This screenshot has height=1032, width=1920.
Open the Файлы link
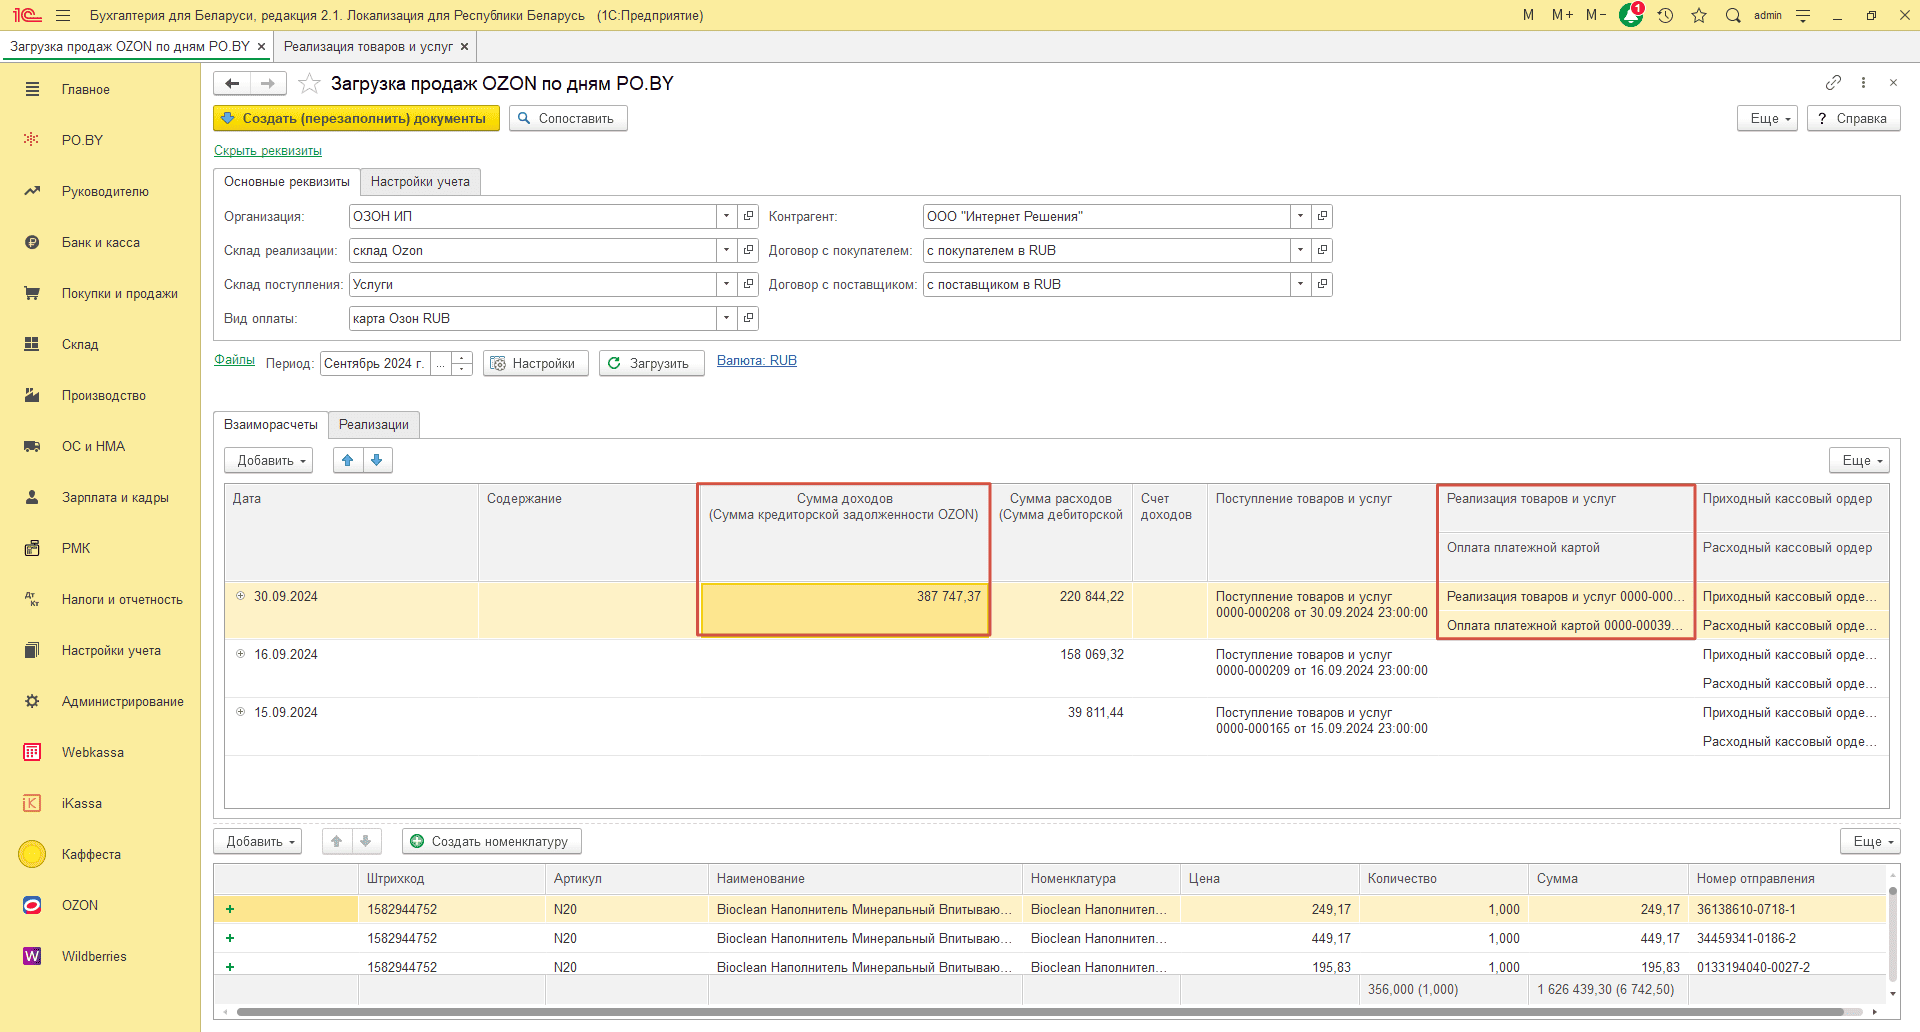234,360
